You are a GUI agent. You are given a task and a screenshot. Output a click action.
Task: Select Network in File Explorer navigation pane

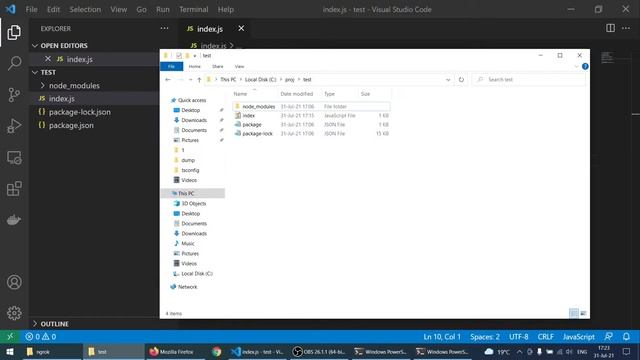tap(187, 287)
